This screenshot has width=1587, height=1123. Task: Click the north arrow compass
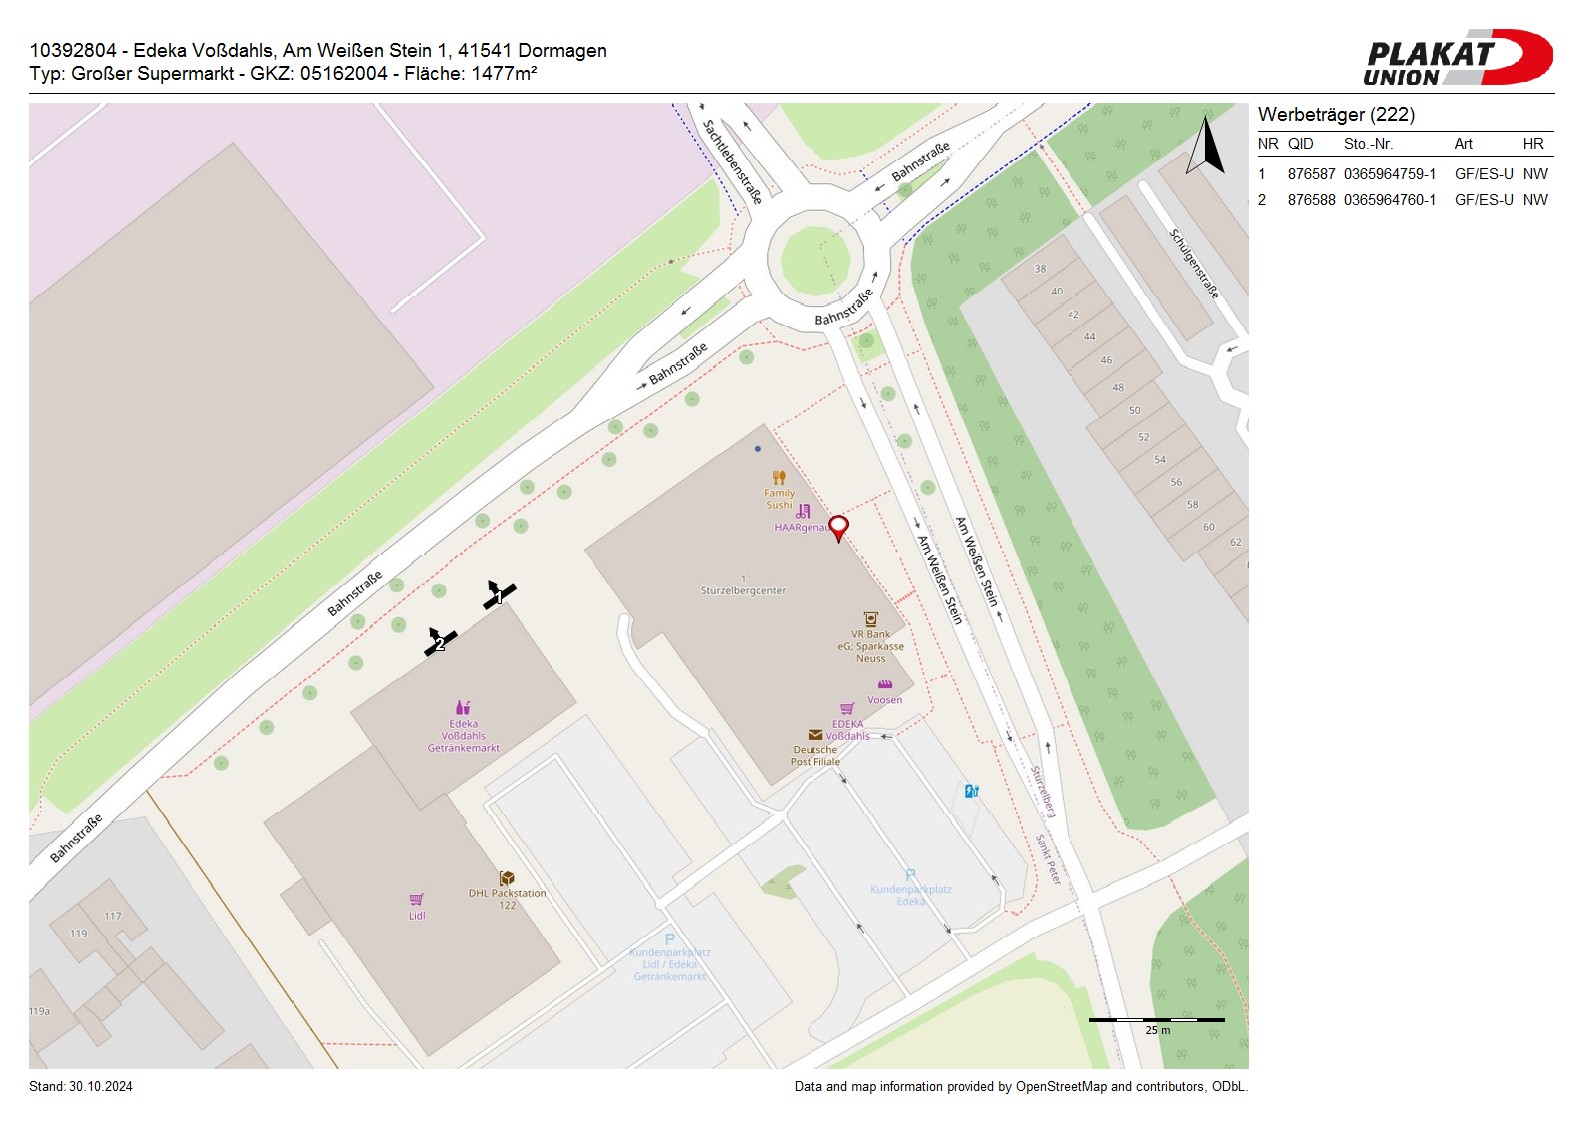tap(1206, 146)
